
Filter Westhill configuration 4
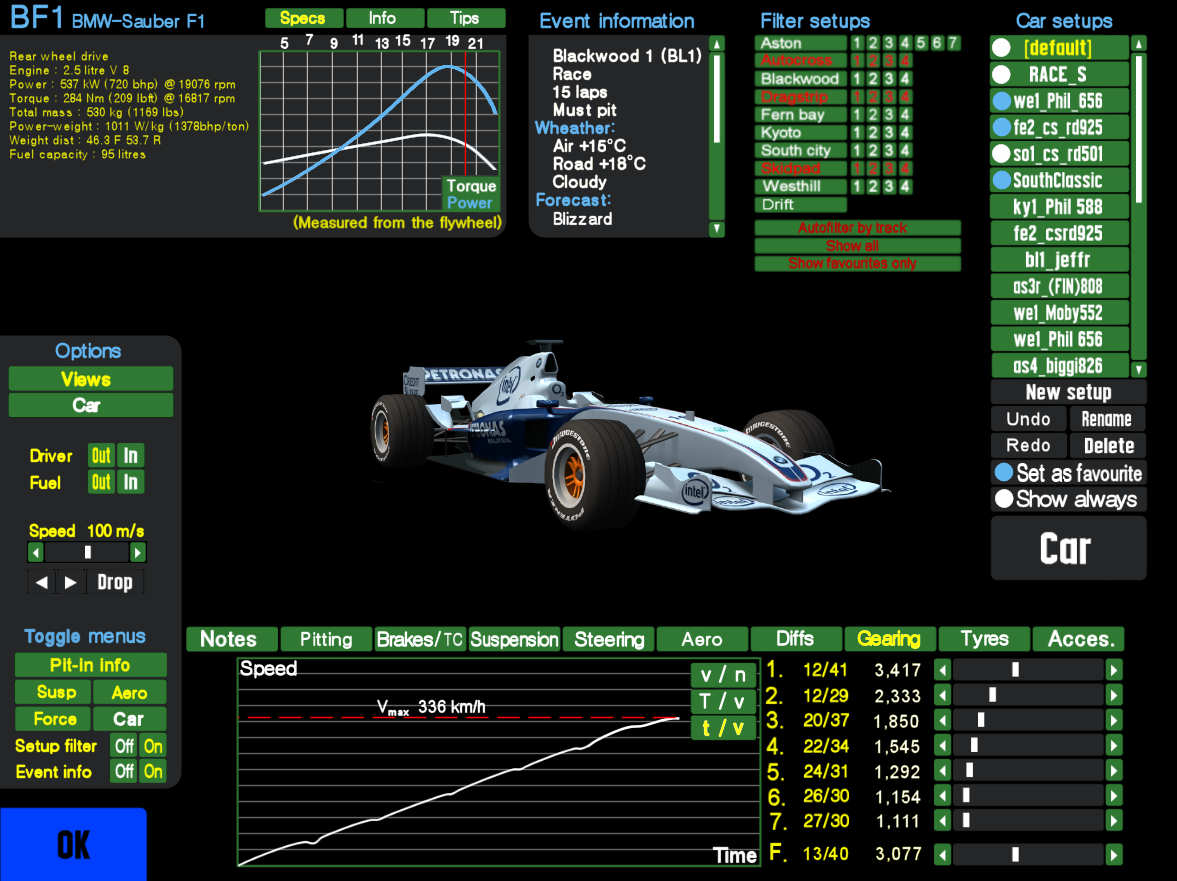[905, 186]
